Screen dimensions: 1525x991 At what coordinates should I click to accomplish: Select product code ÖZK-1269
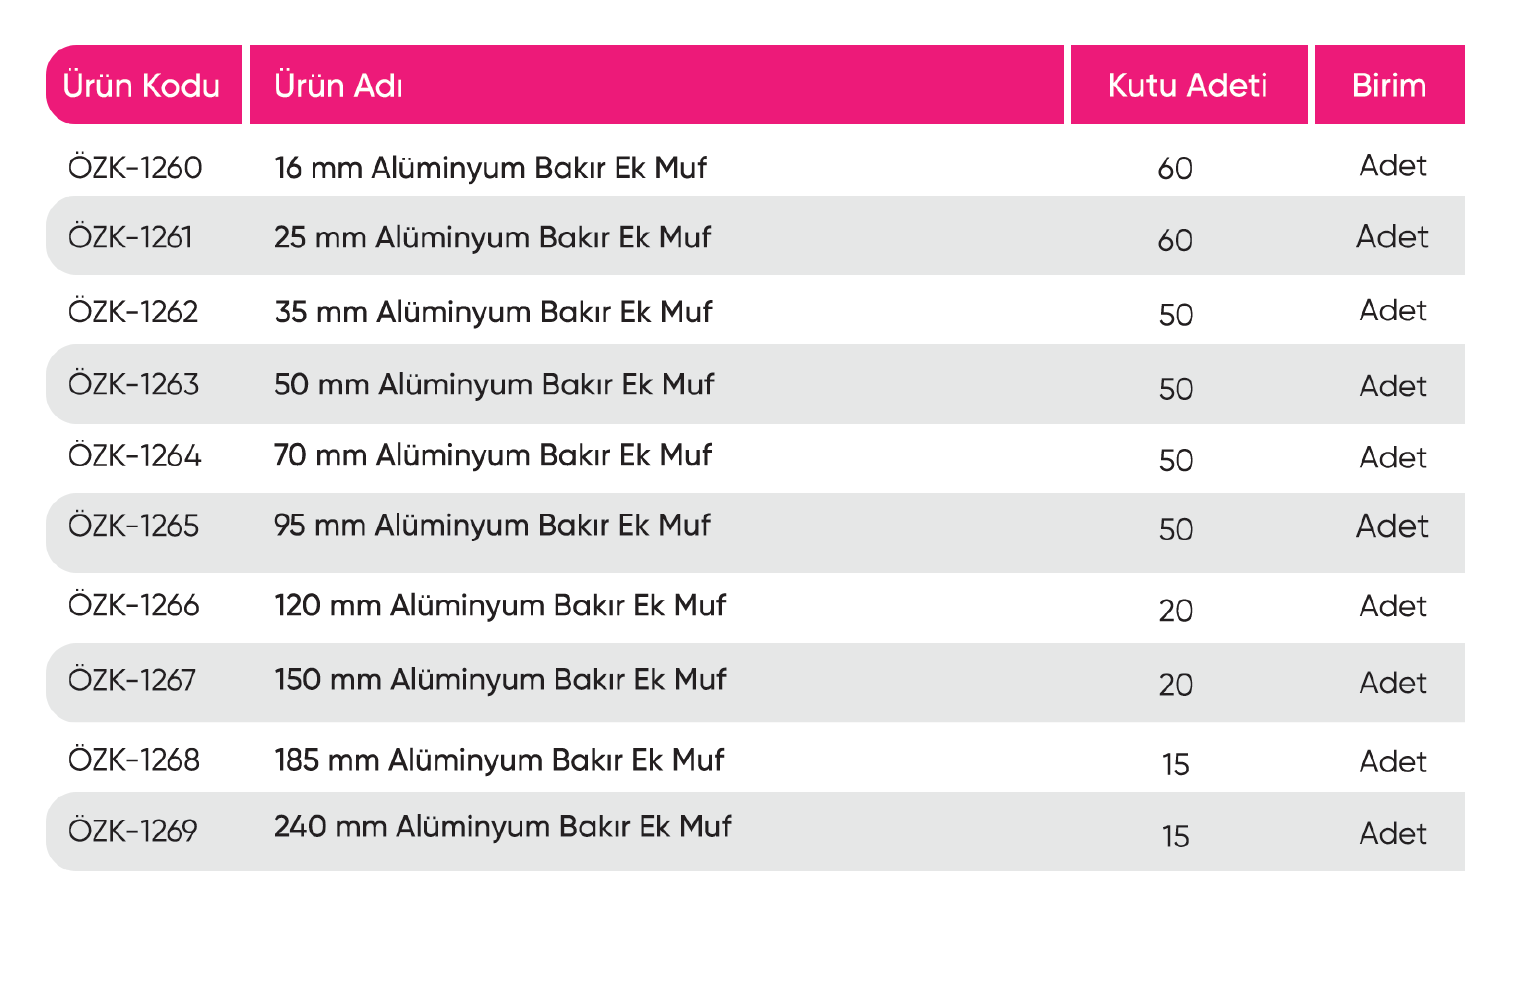click(x=132, y=830)
